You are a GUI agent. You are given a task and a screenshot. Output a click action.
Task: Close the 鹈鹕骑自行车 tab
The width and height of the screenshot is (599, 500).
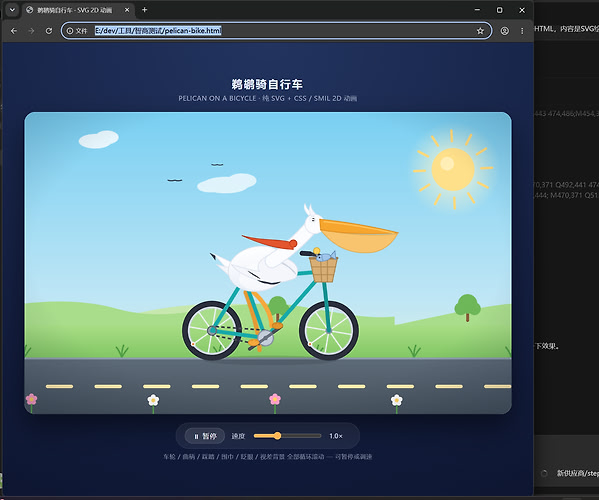tap(127, 10)
